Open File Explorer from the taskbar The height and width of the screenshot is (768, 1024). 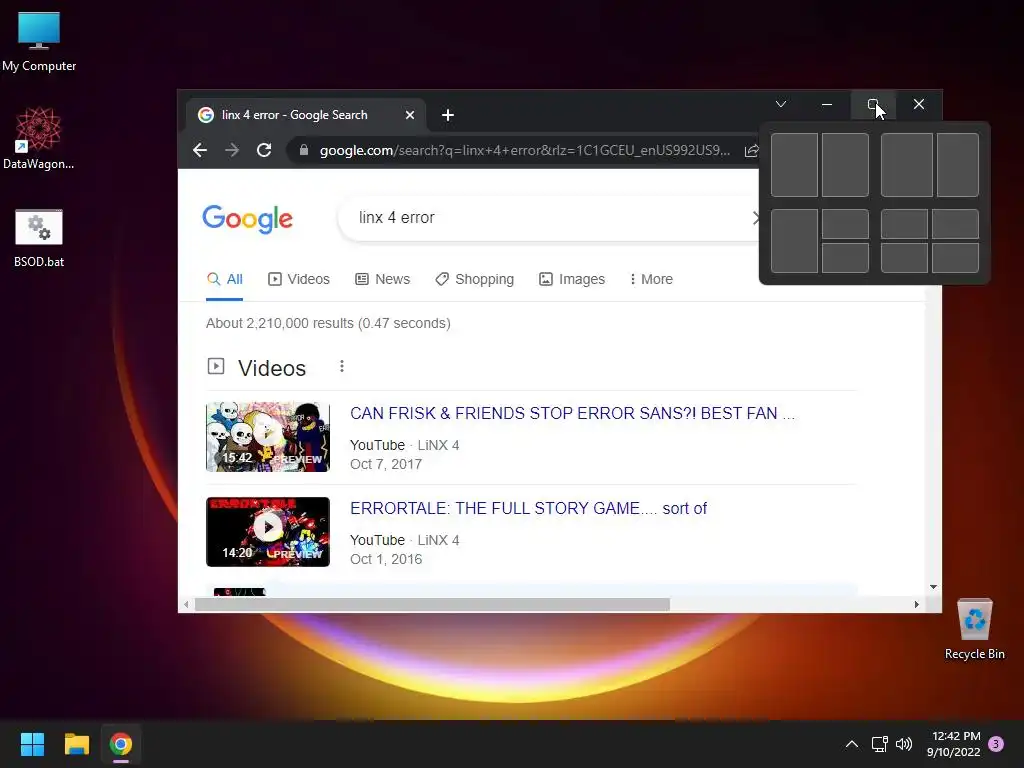click(76, 744)
